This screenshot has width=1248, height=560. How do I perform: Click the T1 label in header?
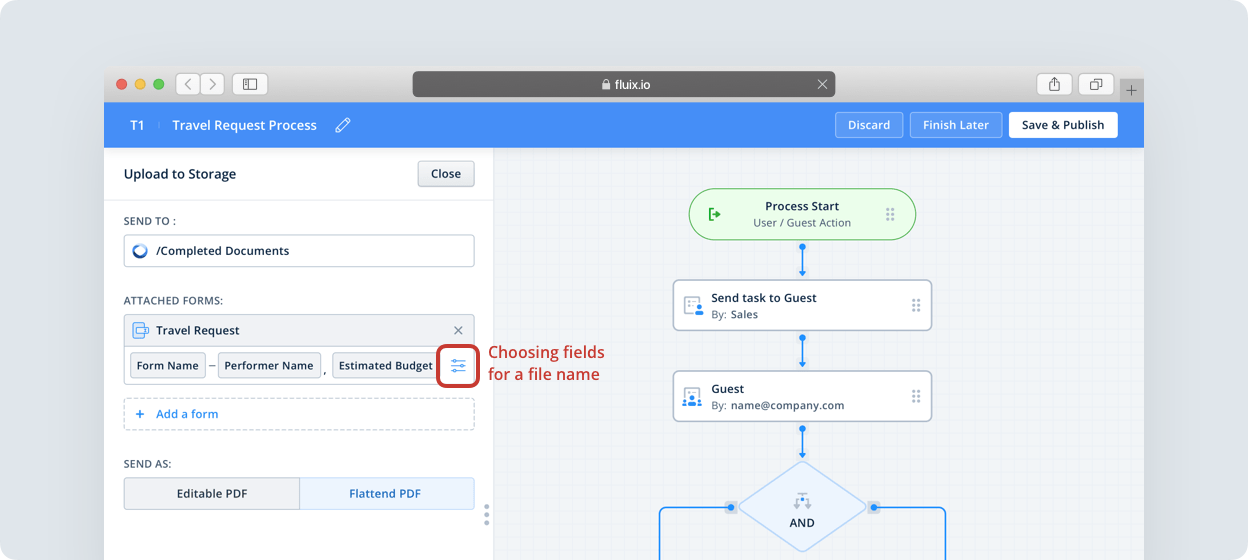[137, 125]
